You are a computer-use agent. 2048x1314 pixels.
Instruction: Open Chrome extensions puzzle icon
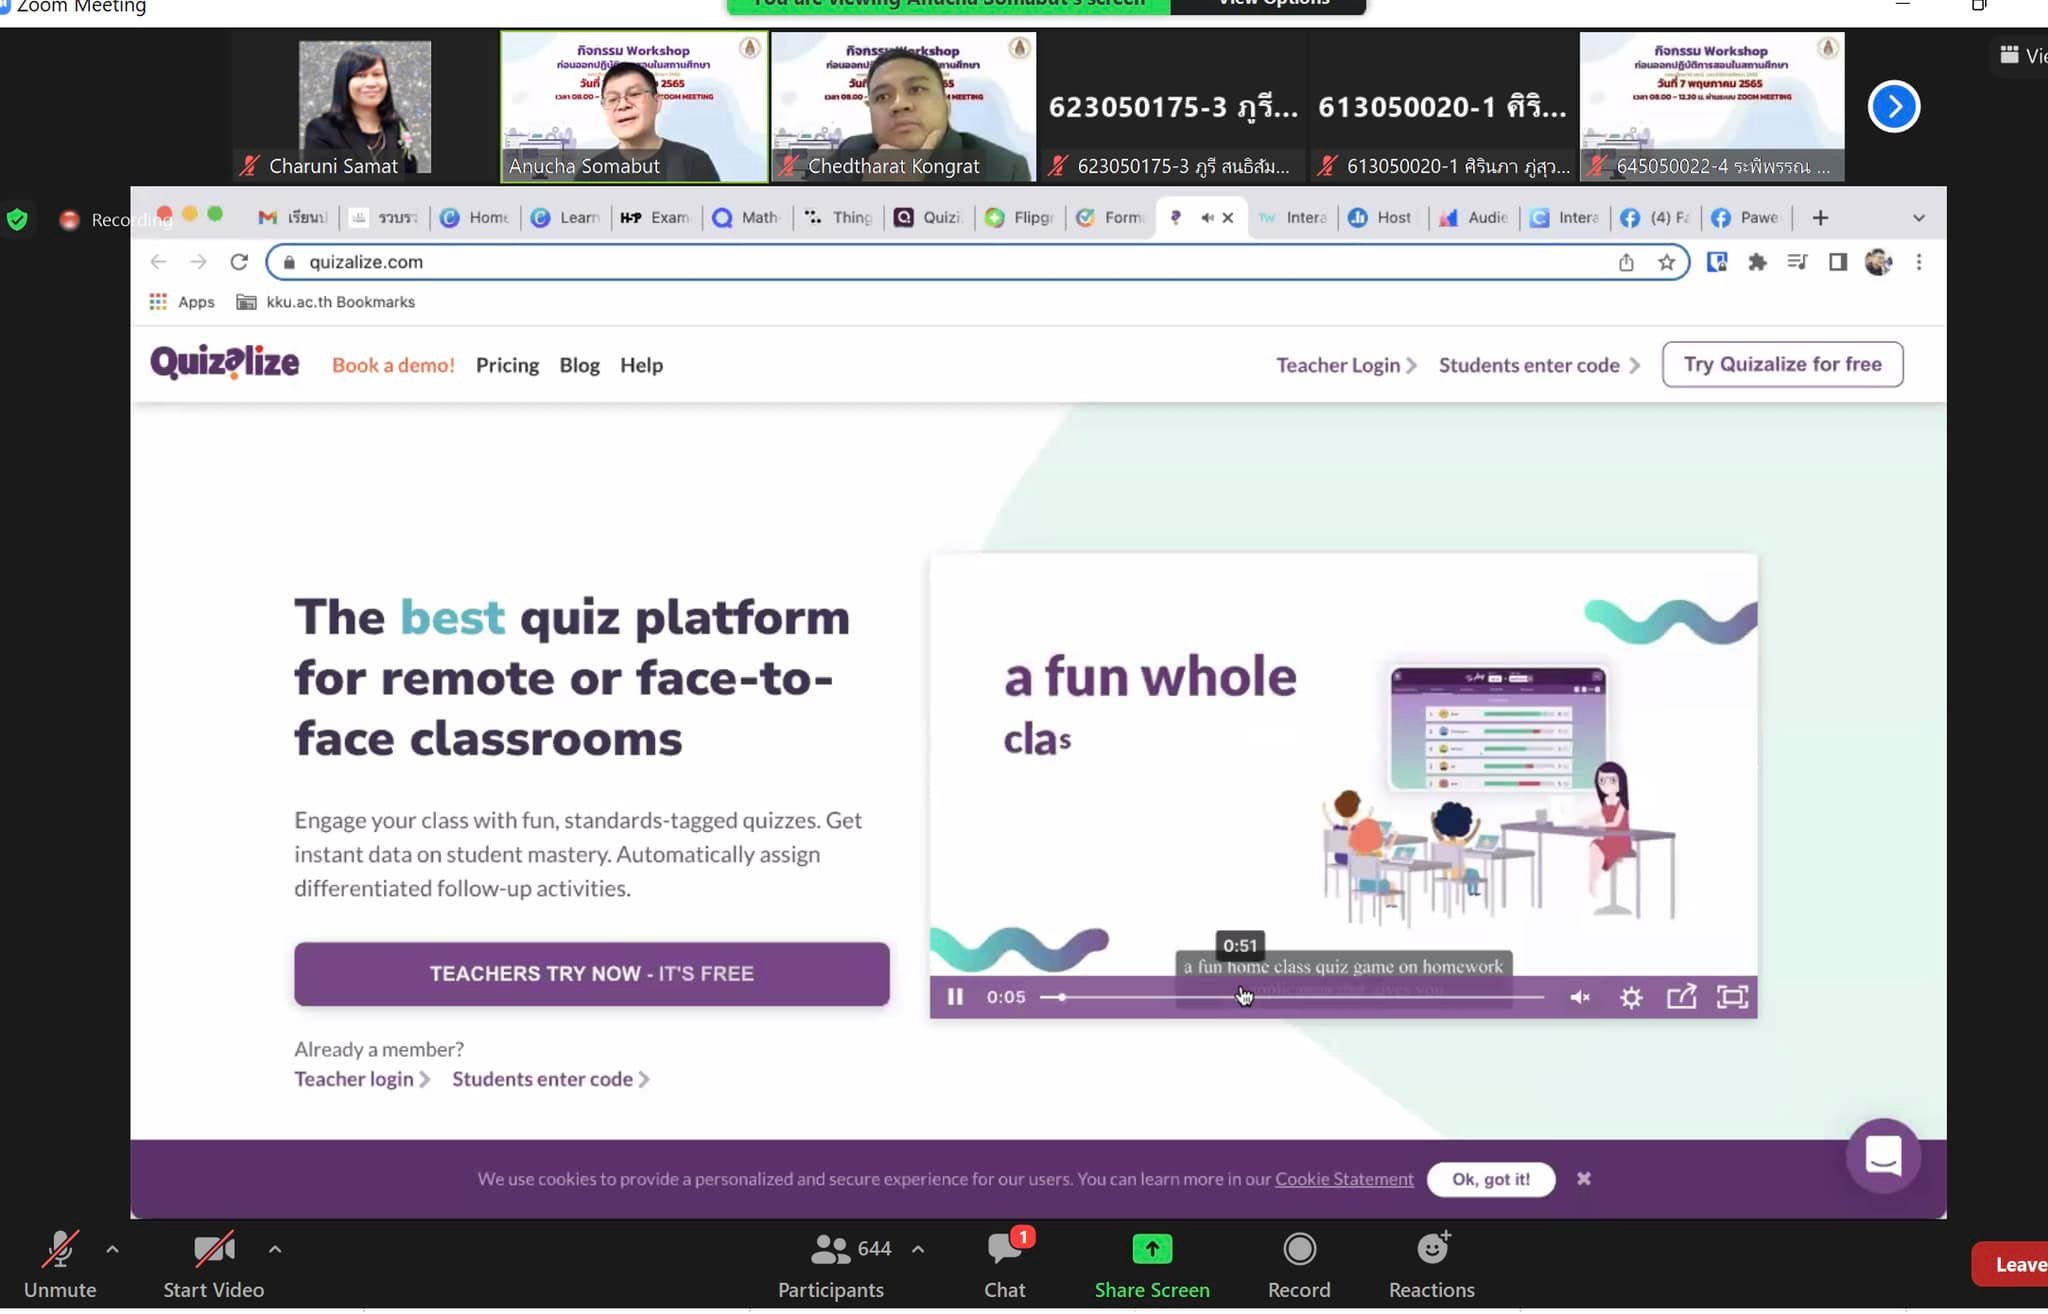click(1757, 262)
